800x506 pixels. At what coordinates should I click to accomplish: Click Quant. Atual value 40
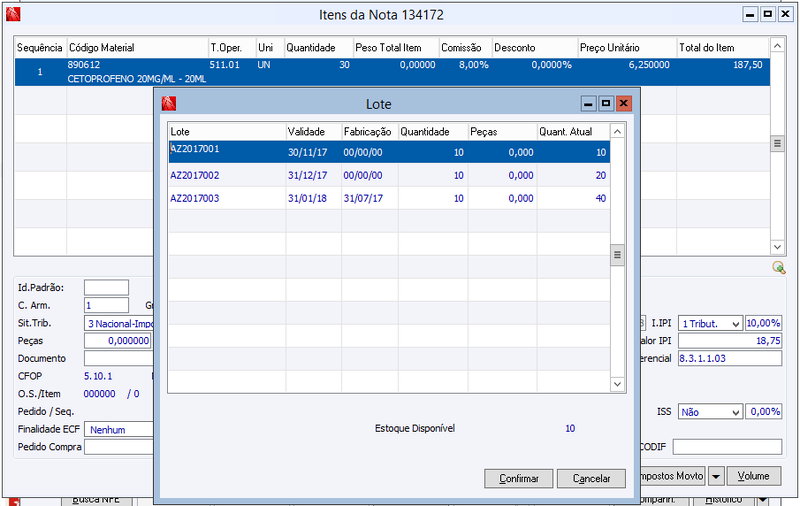click(601, 198)
